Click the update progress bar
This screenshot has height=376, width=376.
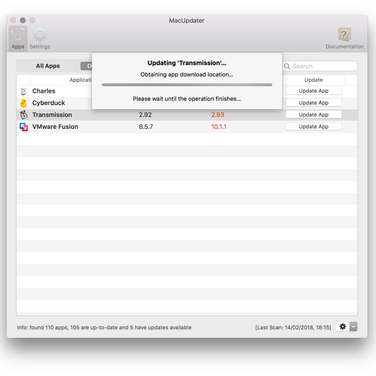187,85
